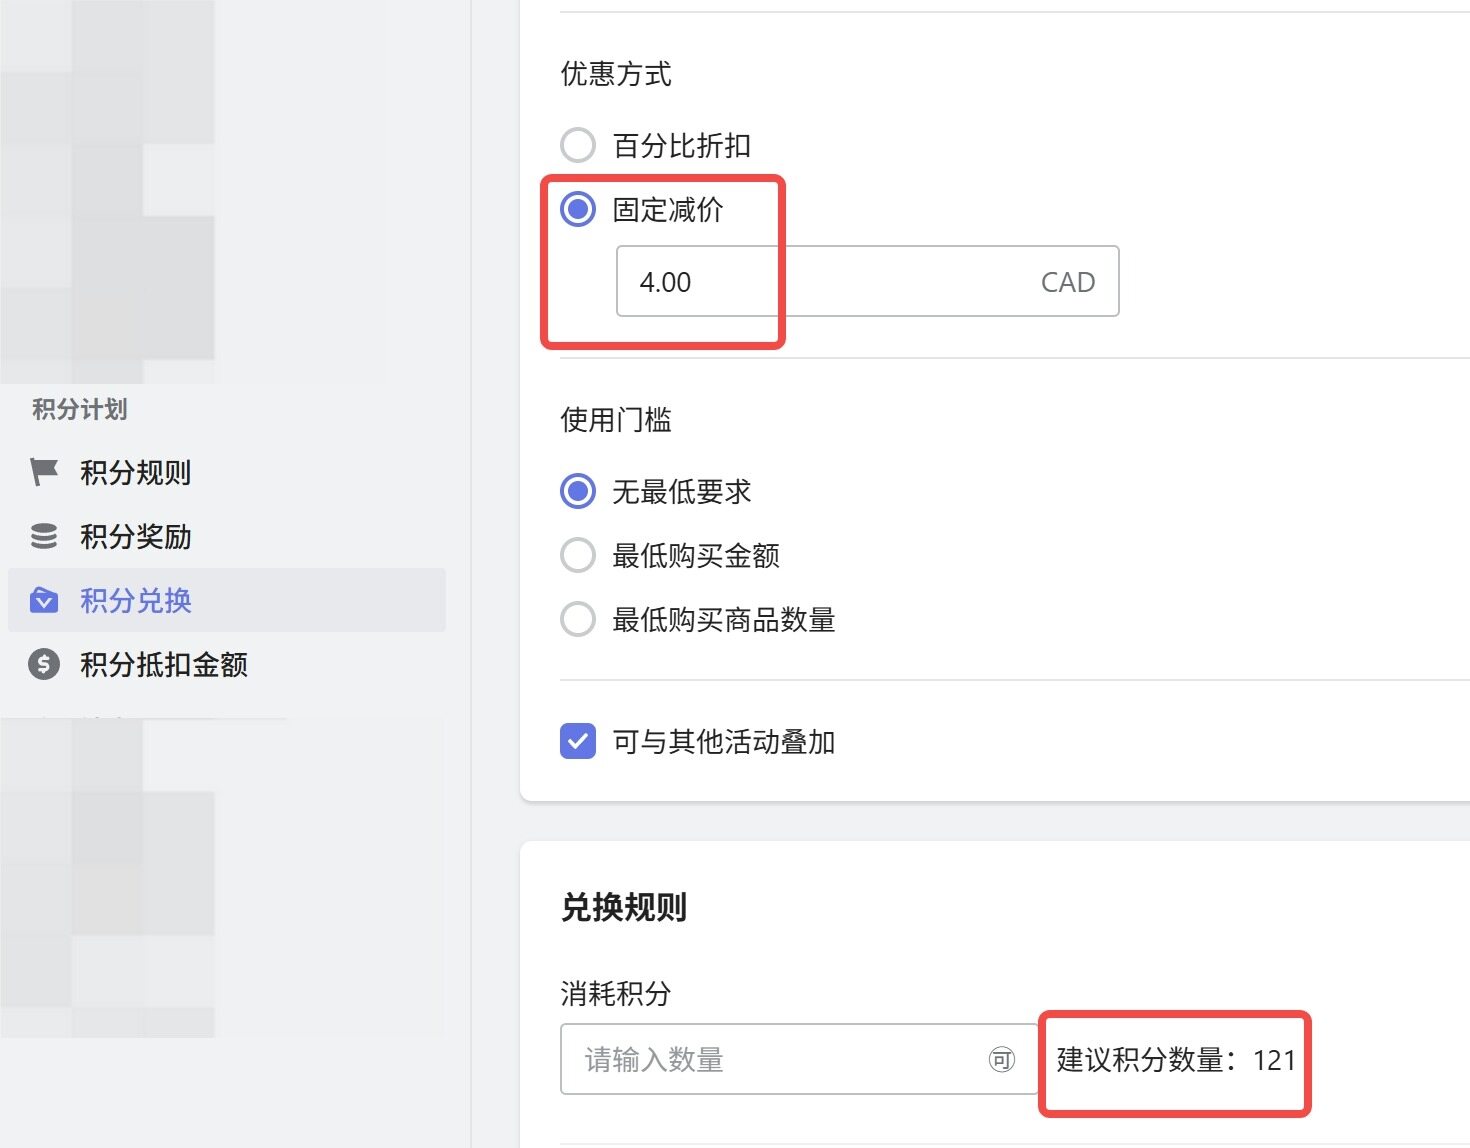Uncheck the 可与其他活动叠加 checkbox
Viewport: 1470px width, 1148px height.
point(578,741)
